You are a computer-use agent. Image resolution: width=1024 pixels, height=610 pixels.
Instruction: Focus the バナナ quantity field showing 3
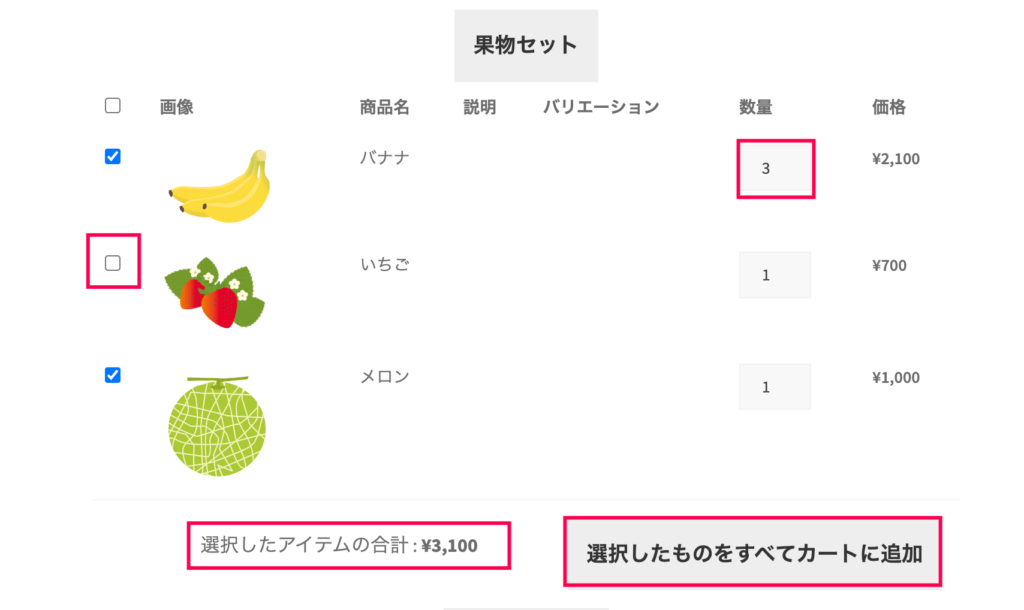point(775,169)
